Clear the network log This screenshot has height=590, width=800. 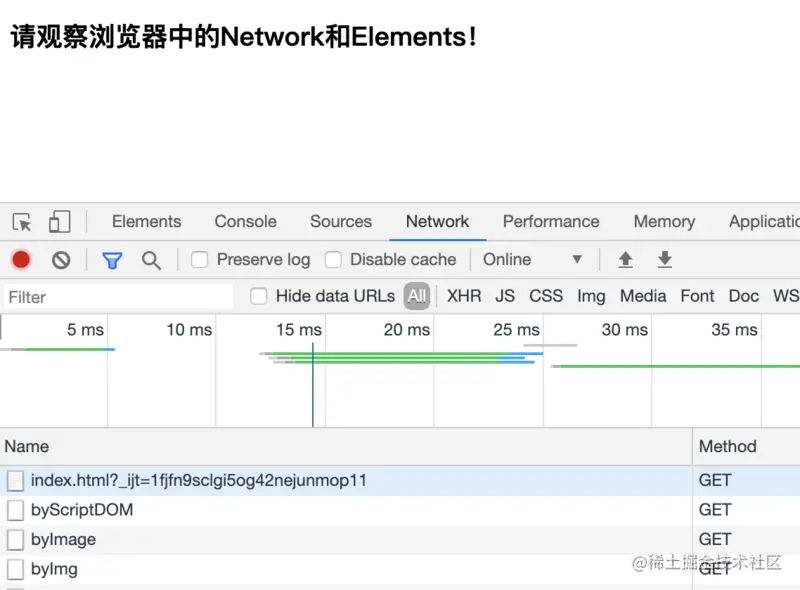pos(61,260)
